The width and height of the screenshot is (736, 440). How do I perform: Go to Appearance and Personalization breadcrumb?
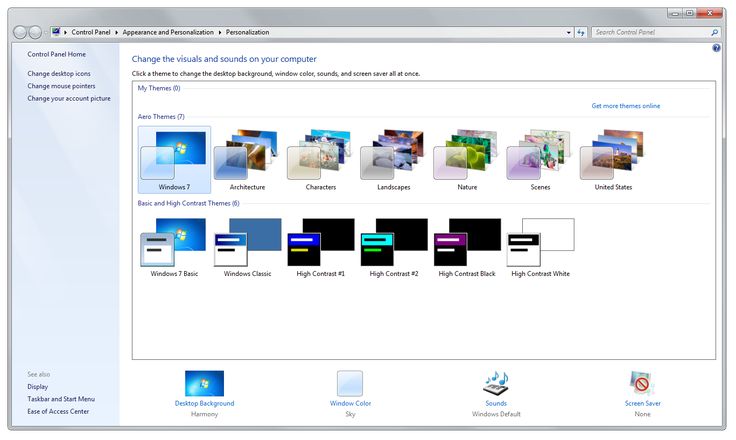[x=168, y=32]
